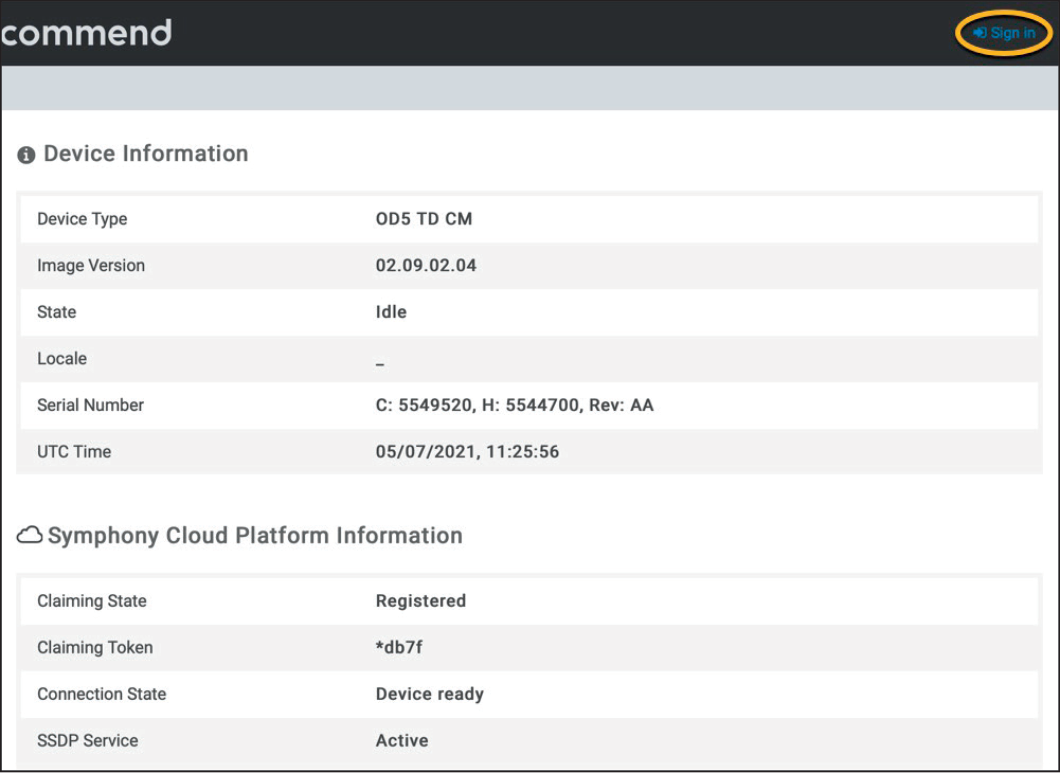The width and height of the screenshot is (1060, 774).
Task: Click the info icon beside Device Information
Action: (27, 155)
